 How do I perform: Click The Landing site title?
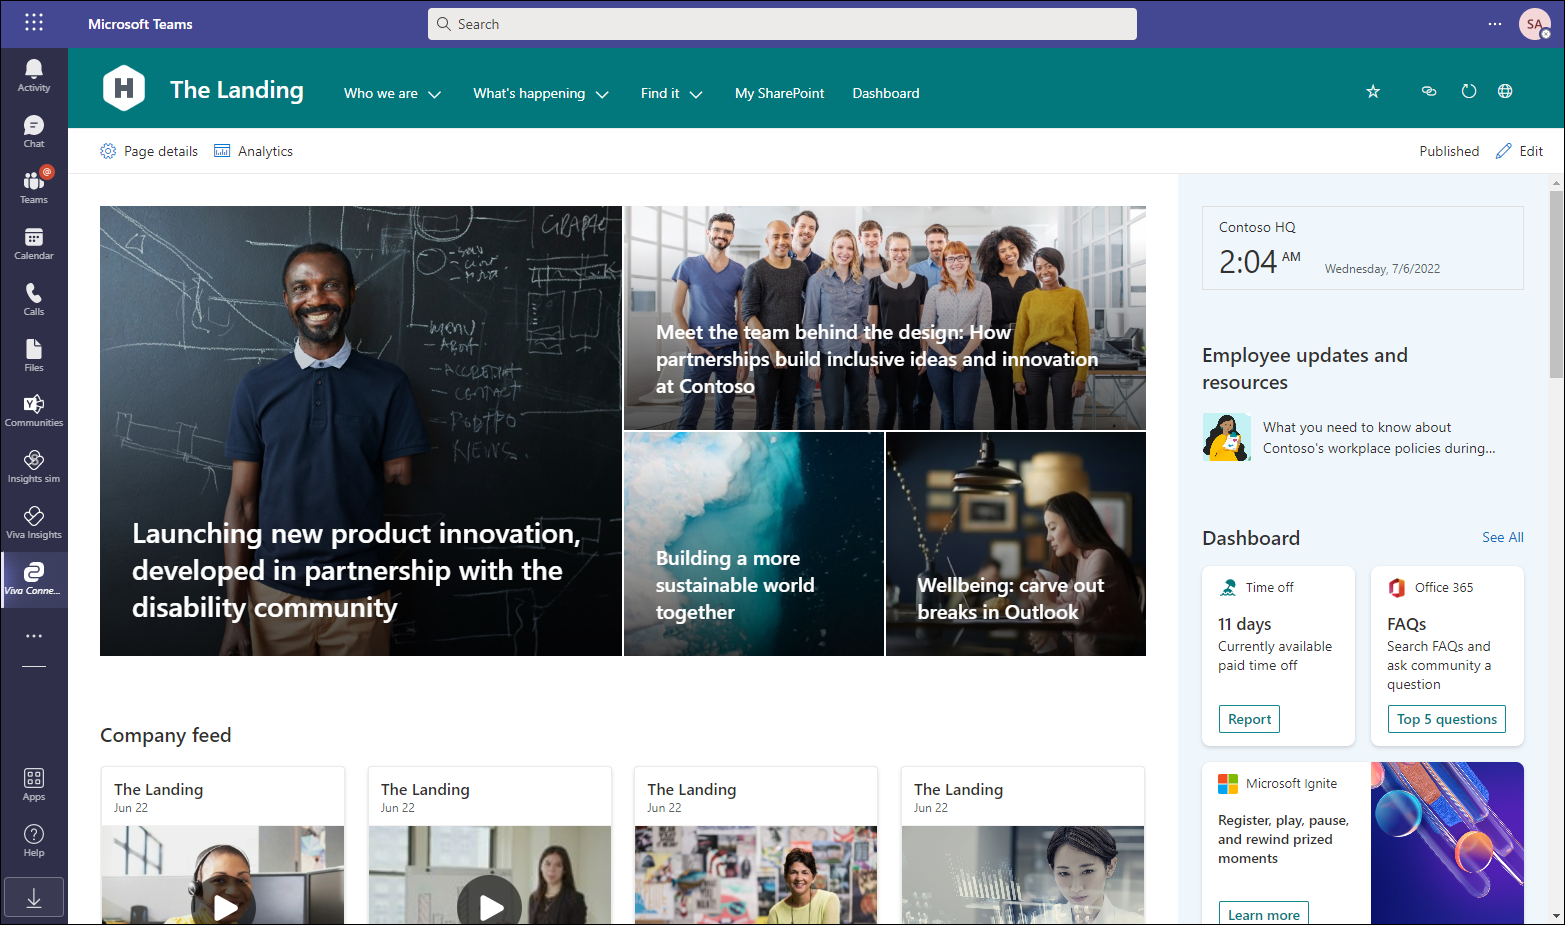point(237,90)
